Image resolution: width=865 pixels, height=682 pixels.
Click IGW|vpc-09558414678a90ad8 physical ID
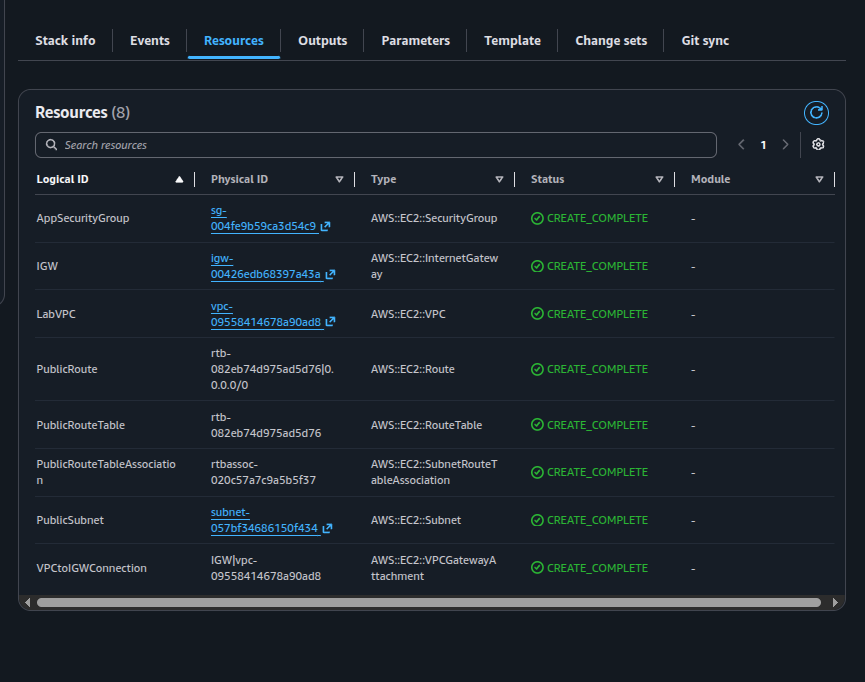pos(266,568)
